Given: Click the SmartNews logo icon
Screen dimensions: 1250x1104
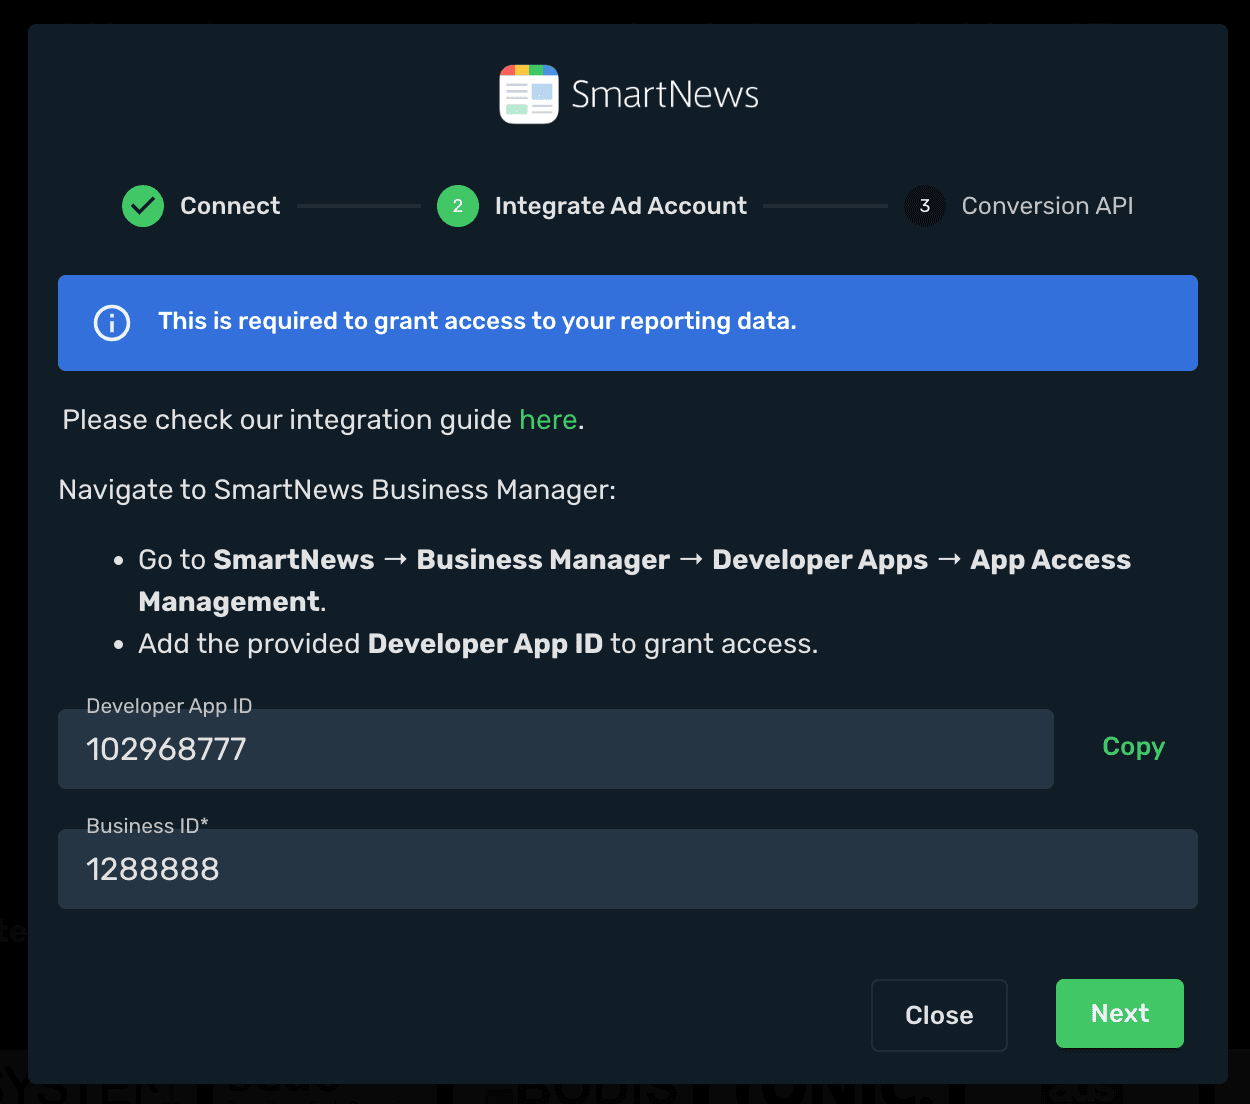Looking at the screenshot, I should (529, 95).
